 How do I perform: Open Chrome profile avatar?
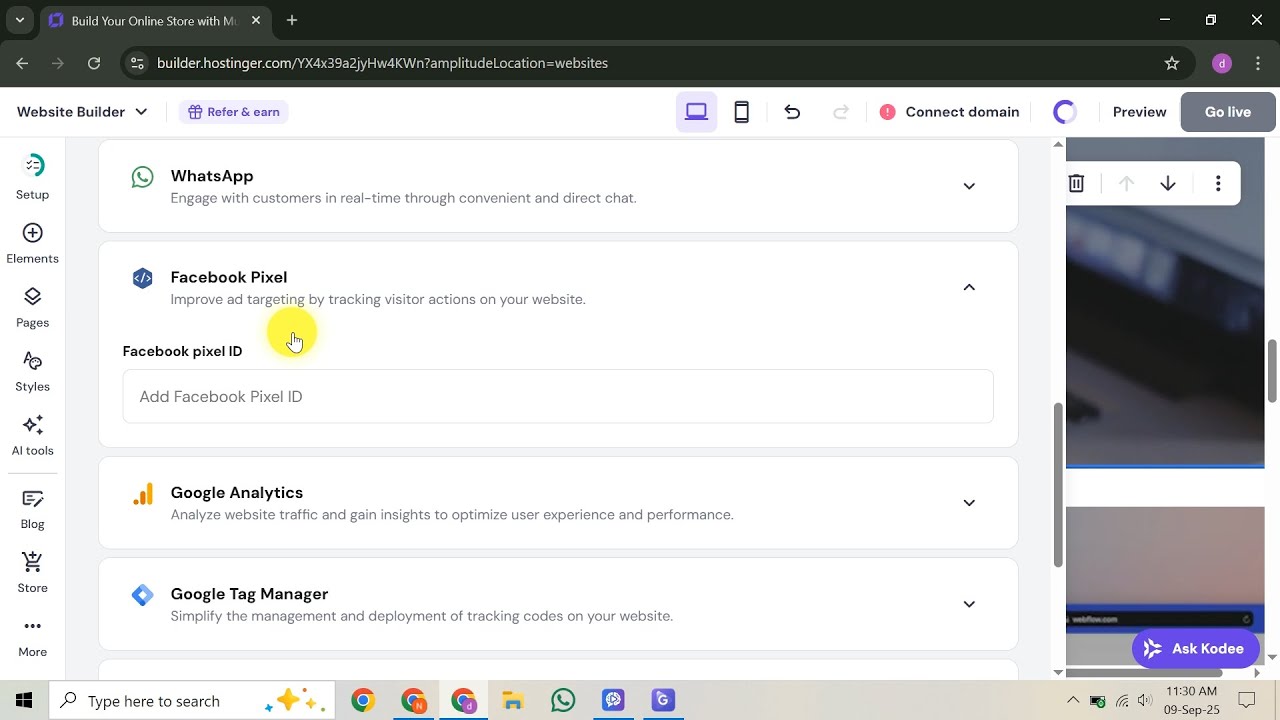click(x=1221, y=63)
